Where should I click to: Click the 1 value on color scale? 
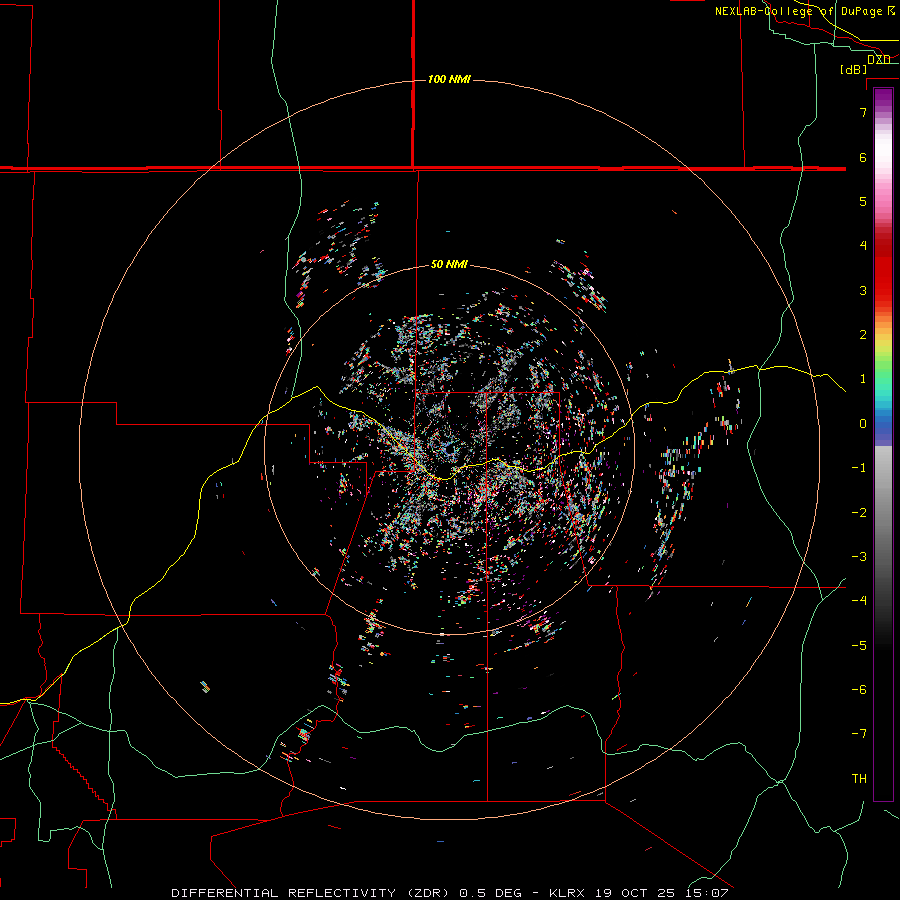863,379
